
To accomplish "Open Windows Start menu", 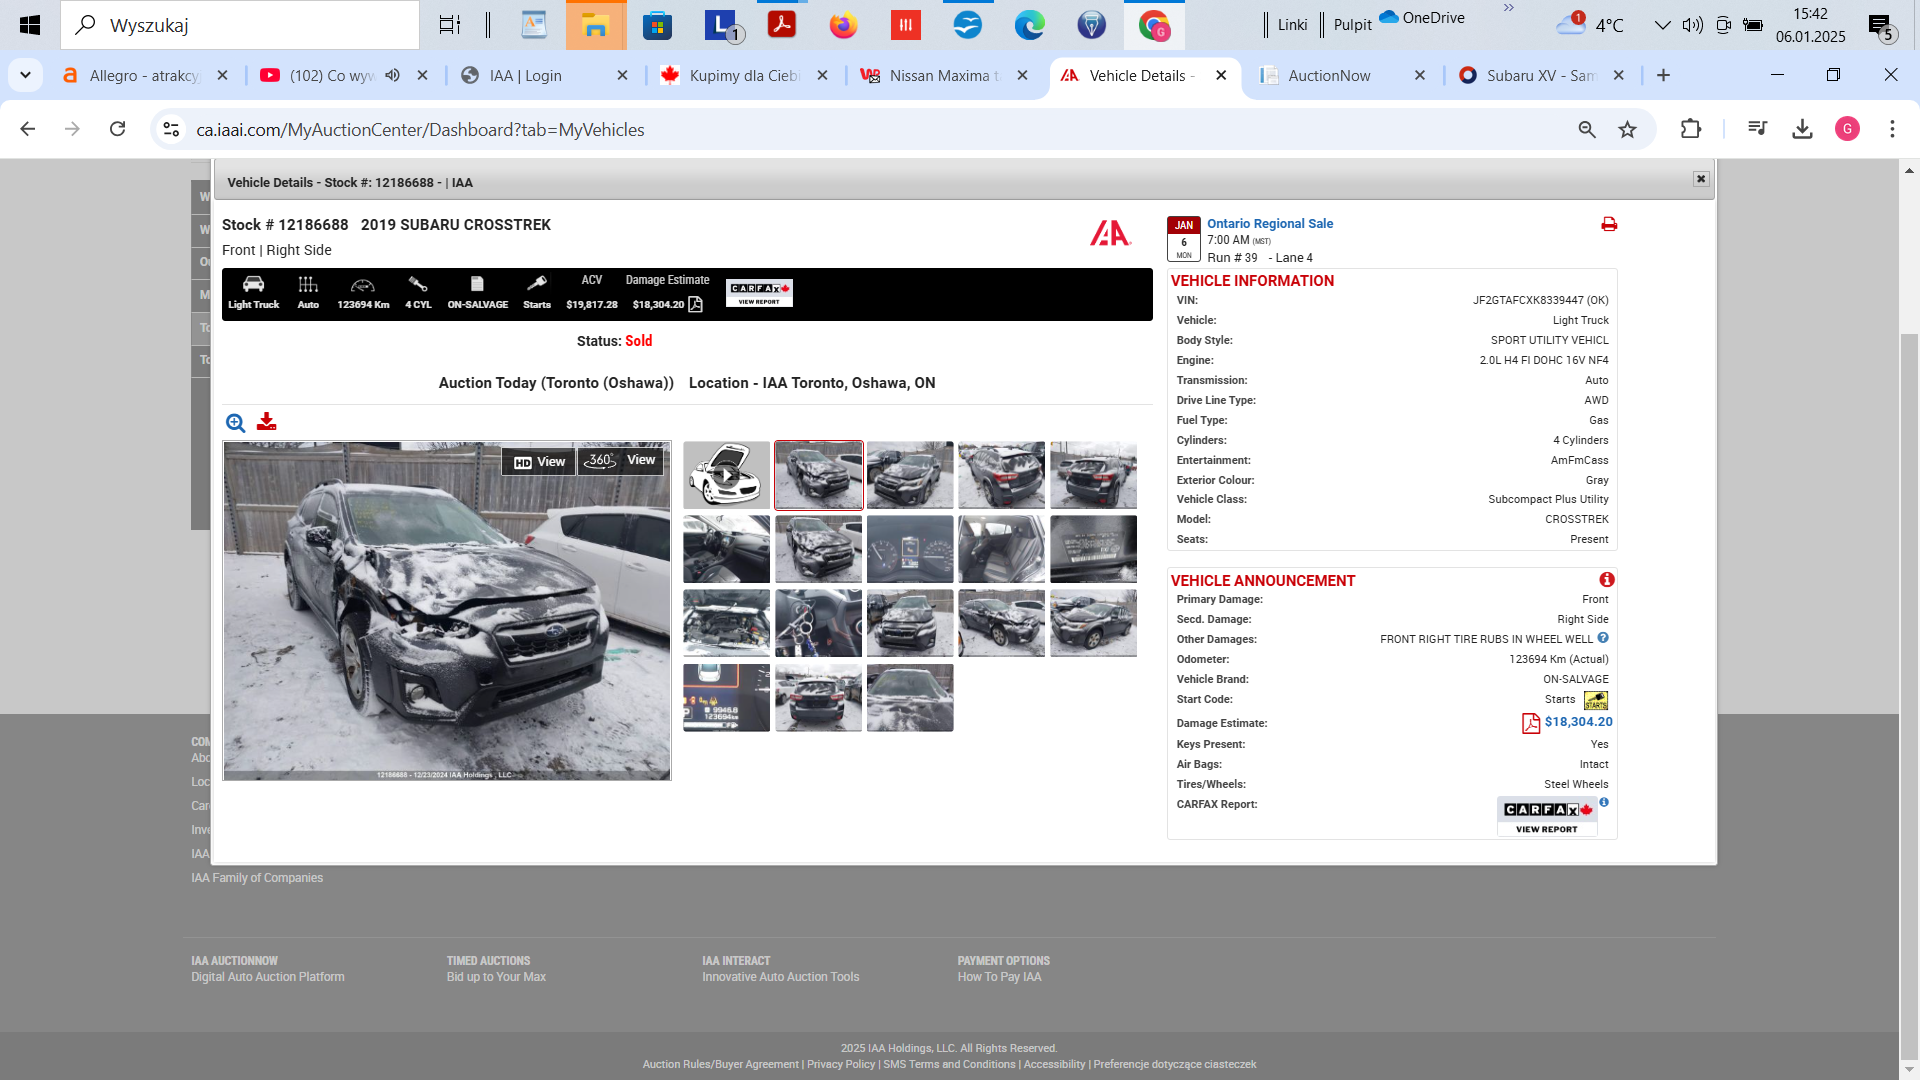I will [x=30, y=25].
